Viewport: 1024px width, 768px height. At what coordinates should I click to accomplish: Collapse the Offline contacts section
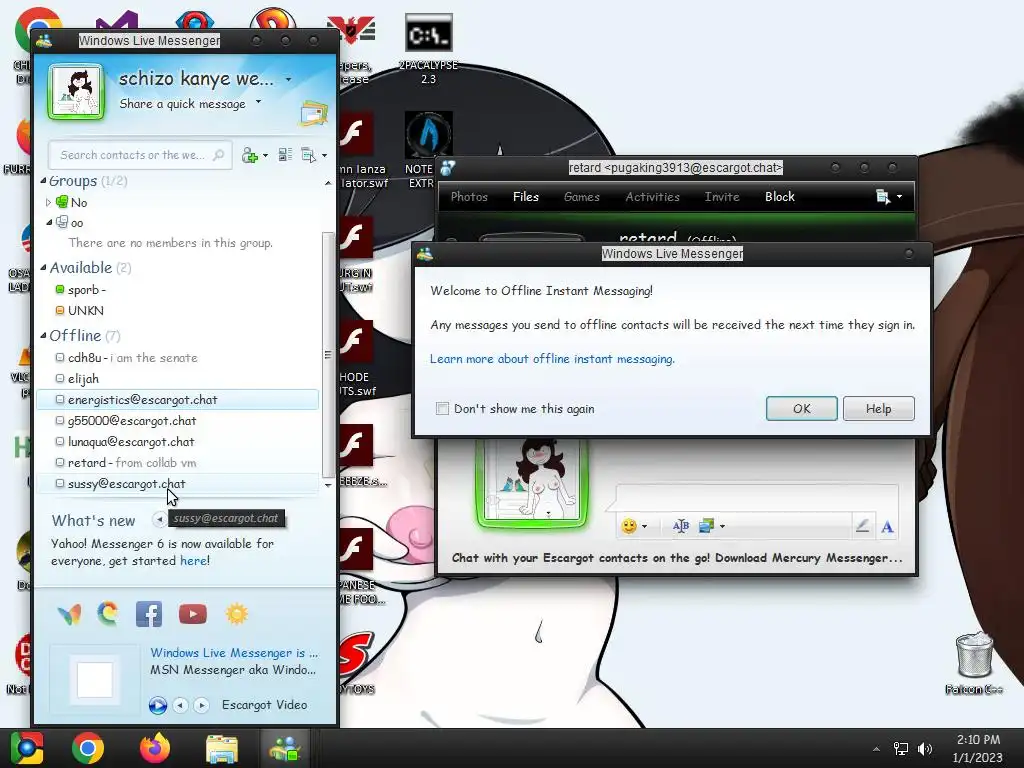coord(43,336)
